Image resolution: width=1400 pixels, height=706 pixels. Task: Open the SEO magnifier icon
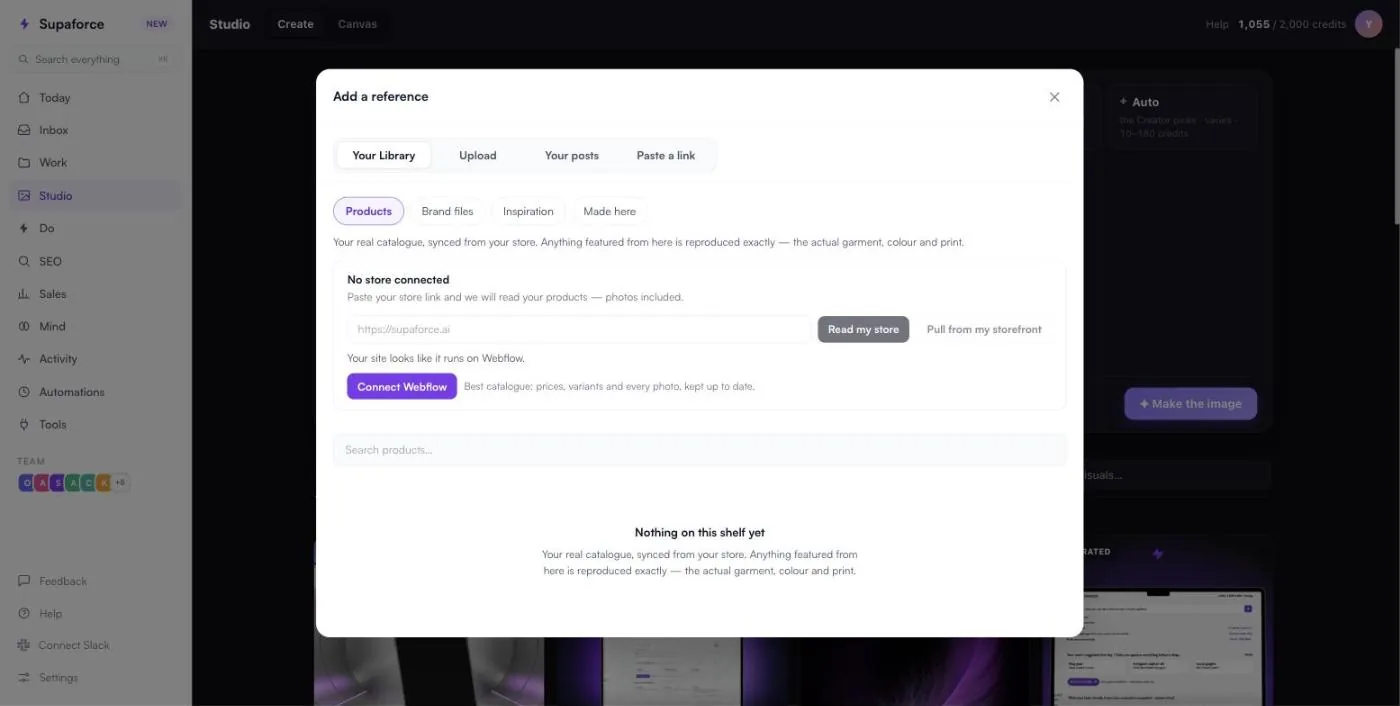24,261
